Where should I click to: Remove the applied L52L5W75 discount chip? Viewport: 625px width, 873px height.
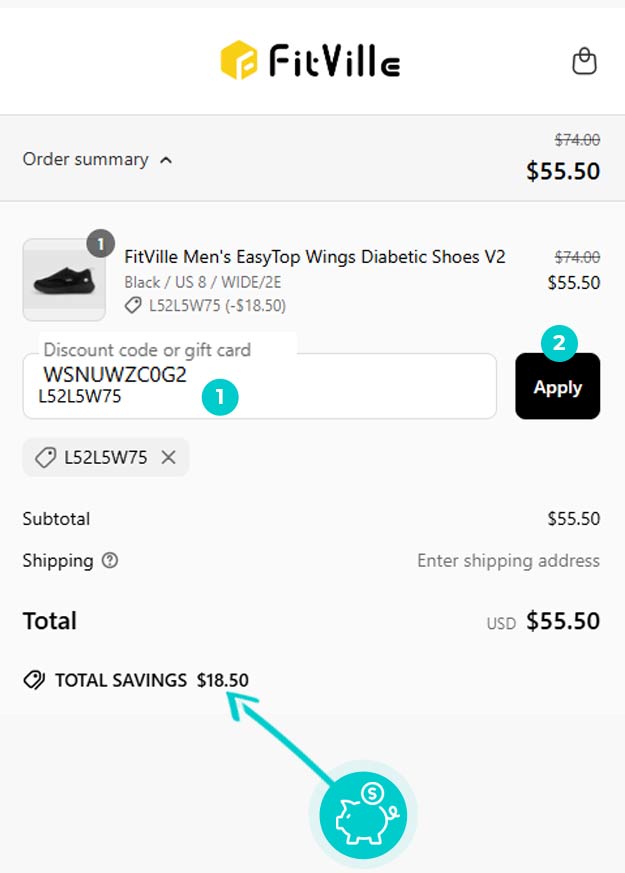pyautogui.click(x=169, y=458)
